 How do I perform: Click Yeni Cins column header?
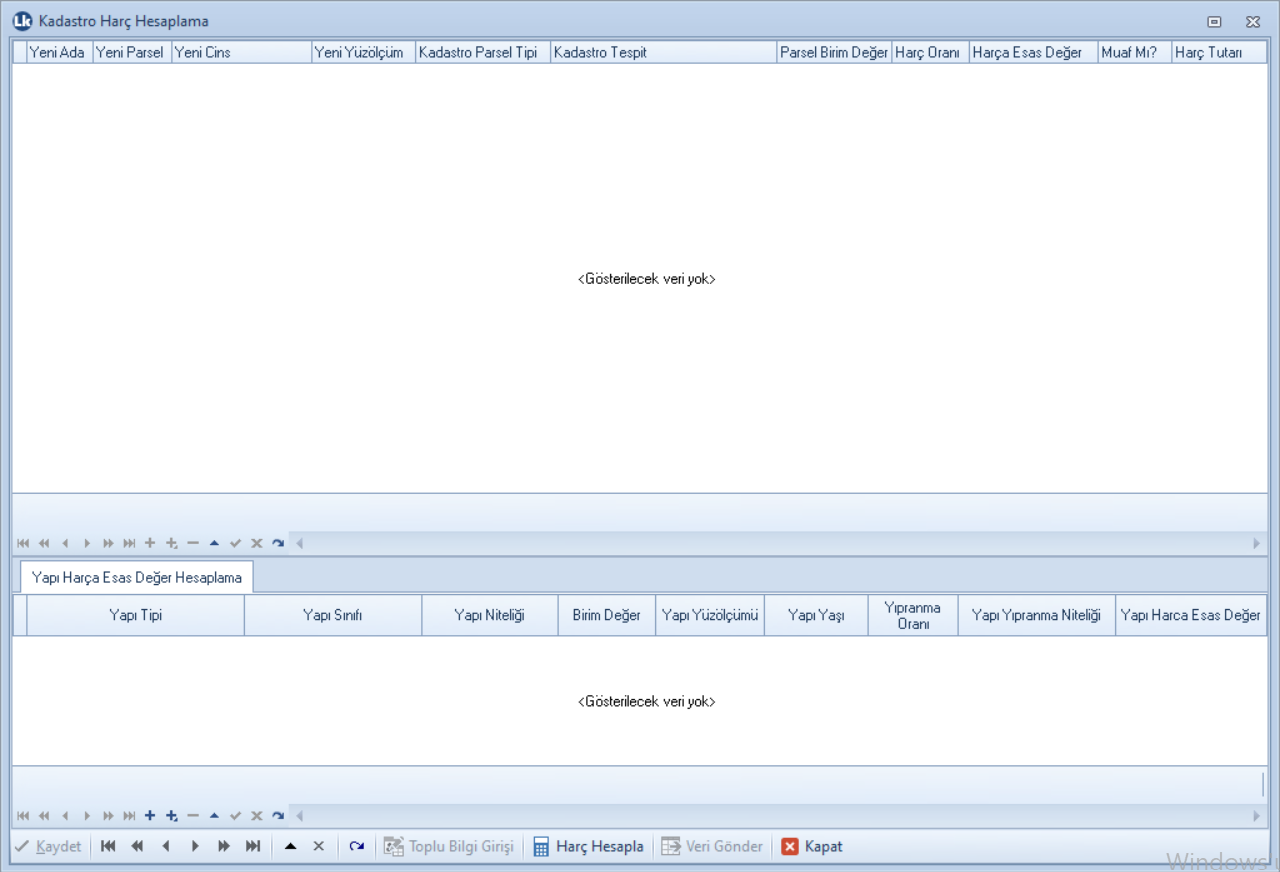click(x=241, y=52)
